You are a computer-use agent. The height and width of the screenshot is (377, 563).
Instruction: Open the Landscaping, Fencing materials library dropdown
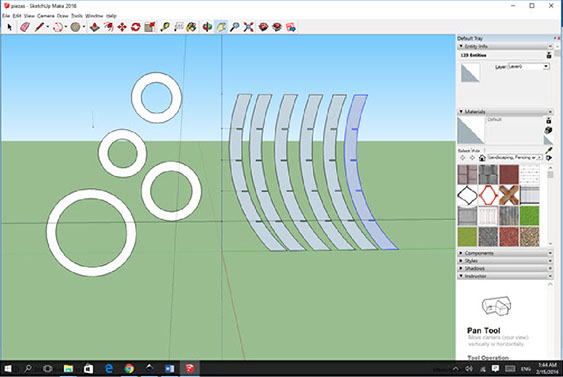(x=515, y=158)
